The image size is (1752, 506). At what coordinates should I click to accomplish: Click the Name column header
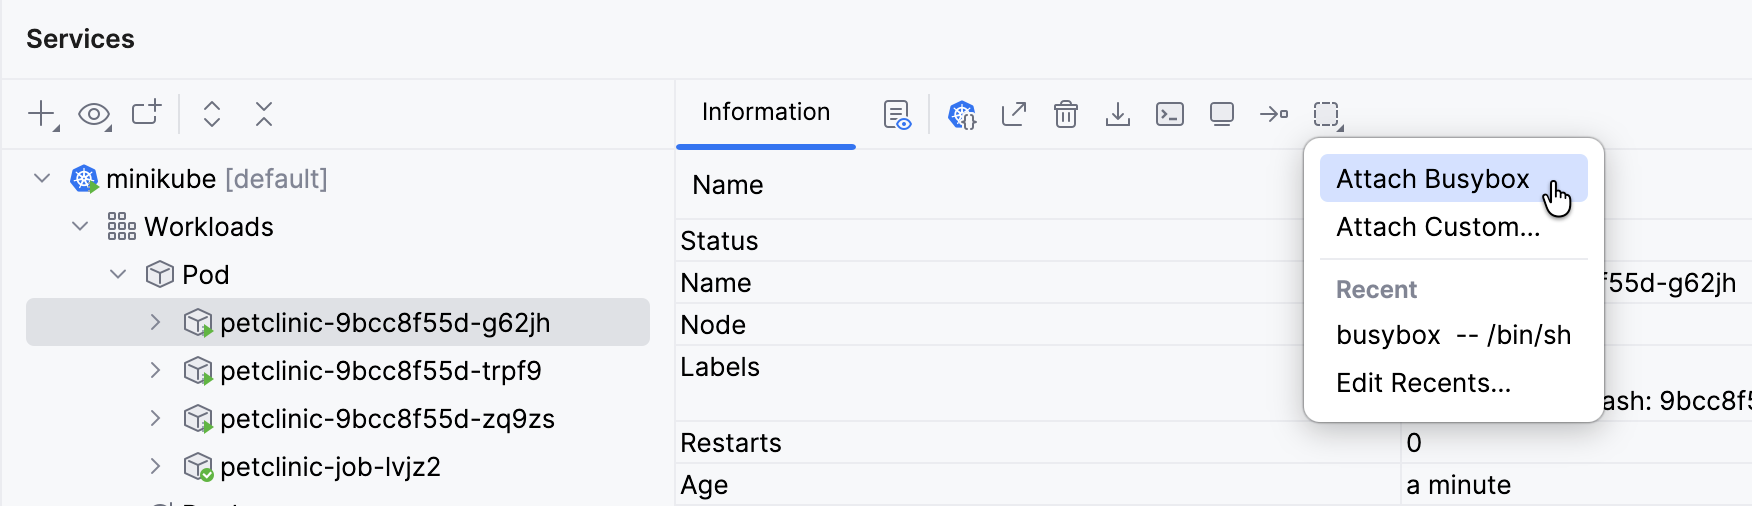pyautogui.click(x=728, y=185)
